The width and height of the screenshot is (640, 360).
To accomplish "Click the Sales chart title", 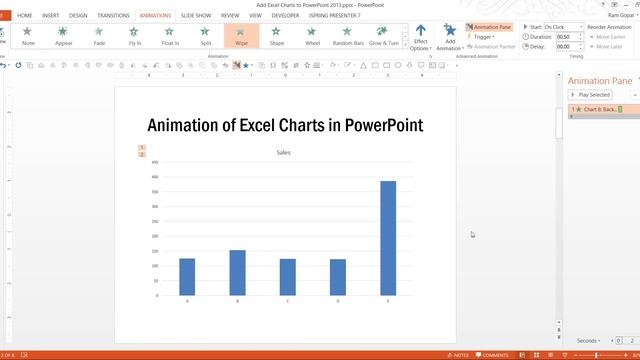I will point(283,152).
